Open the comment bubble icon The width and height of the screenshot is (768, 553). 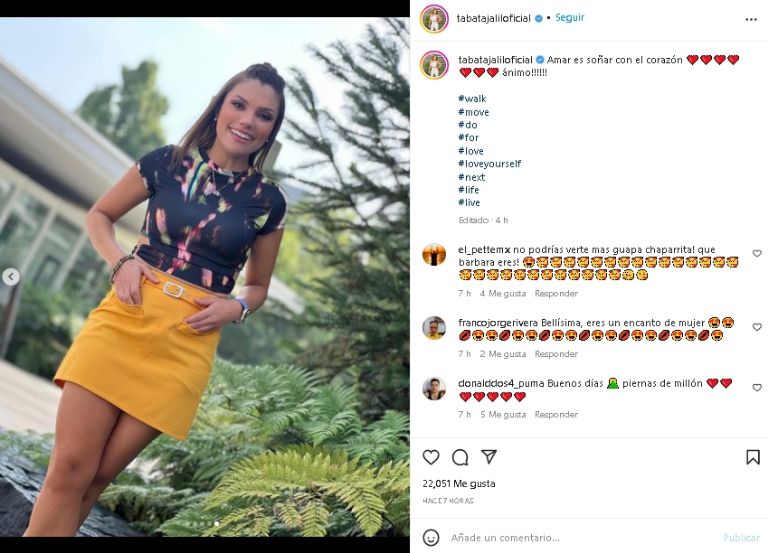coord(460,457)
